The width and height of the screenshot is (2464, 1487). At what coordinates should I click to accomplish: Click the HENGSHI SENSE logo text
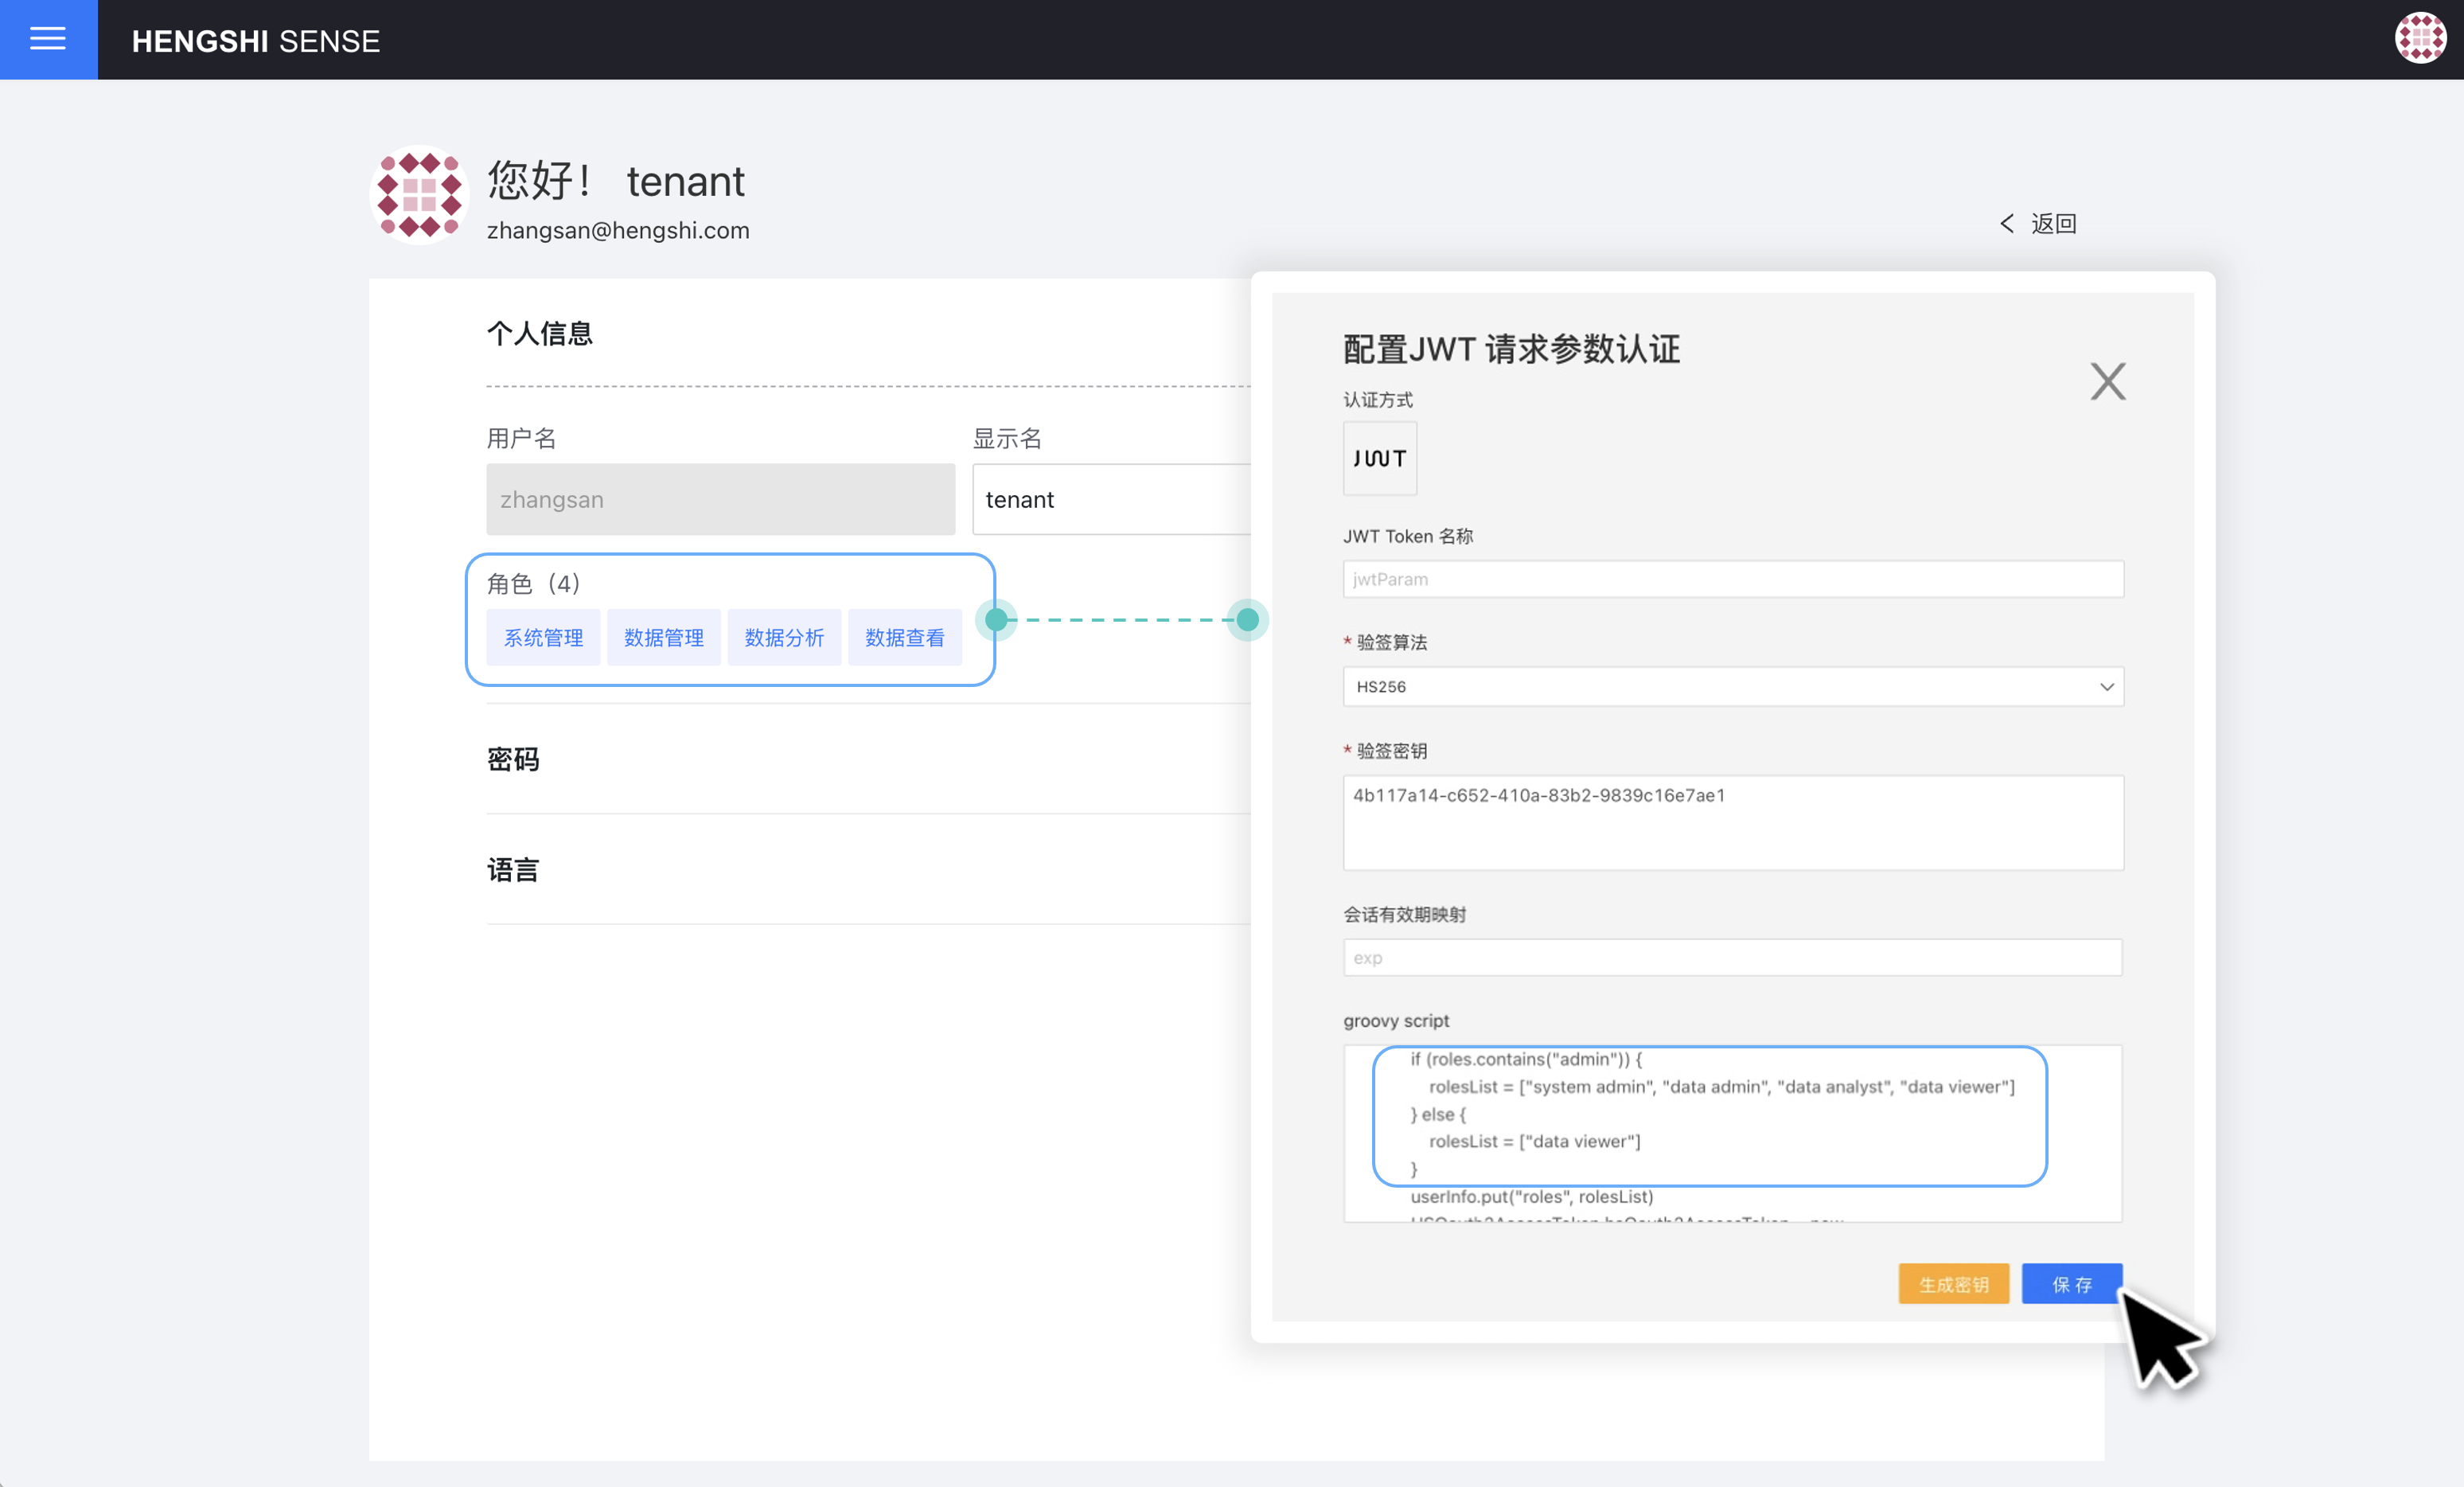(x=256, y=41)
